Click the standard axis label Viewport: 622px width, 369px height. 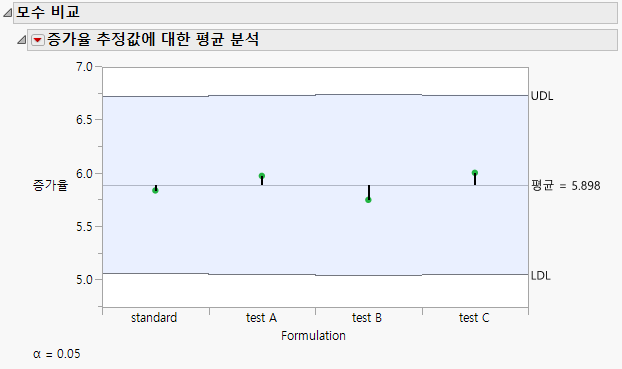point(154,318)
